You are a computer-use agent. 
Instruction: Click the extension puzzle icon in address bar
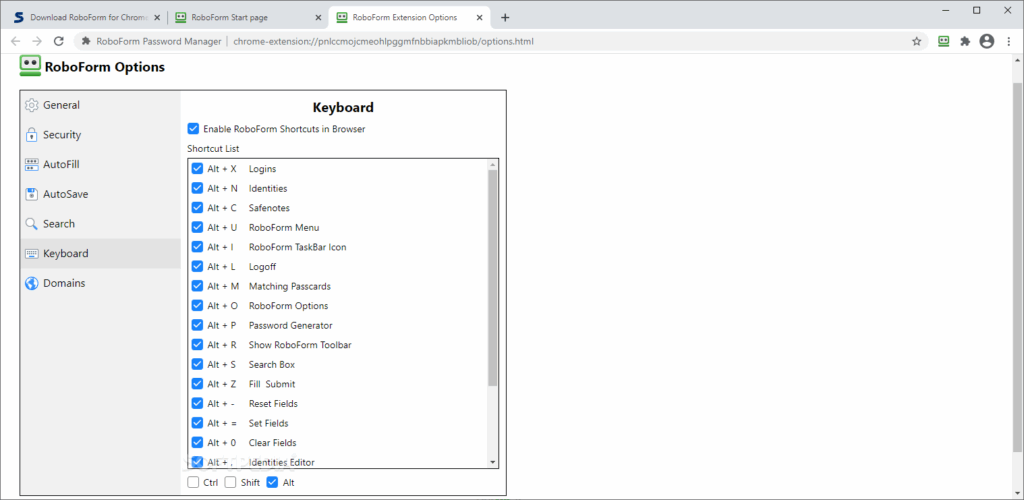[86, 41]
